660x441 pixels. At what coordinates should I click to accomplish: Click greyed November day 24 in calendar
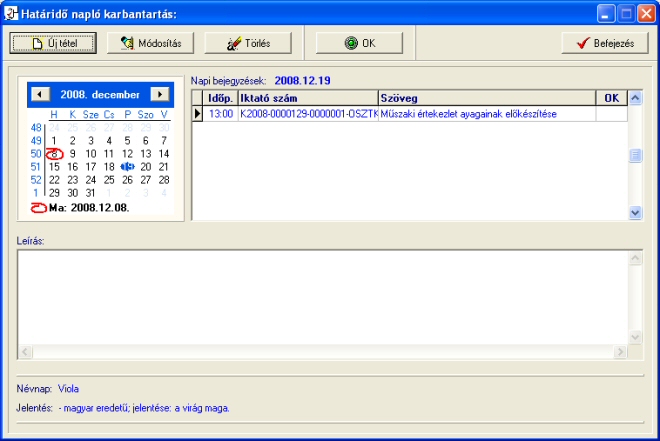(54, 128)
